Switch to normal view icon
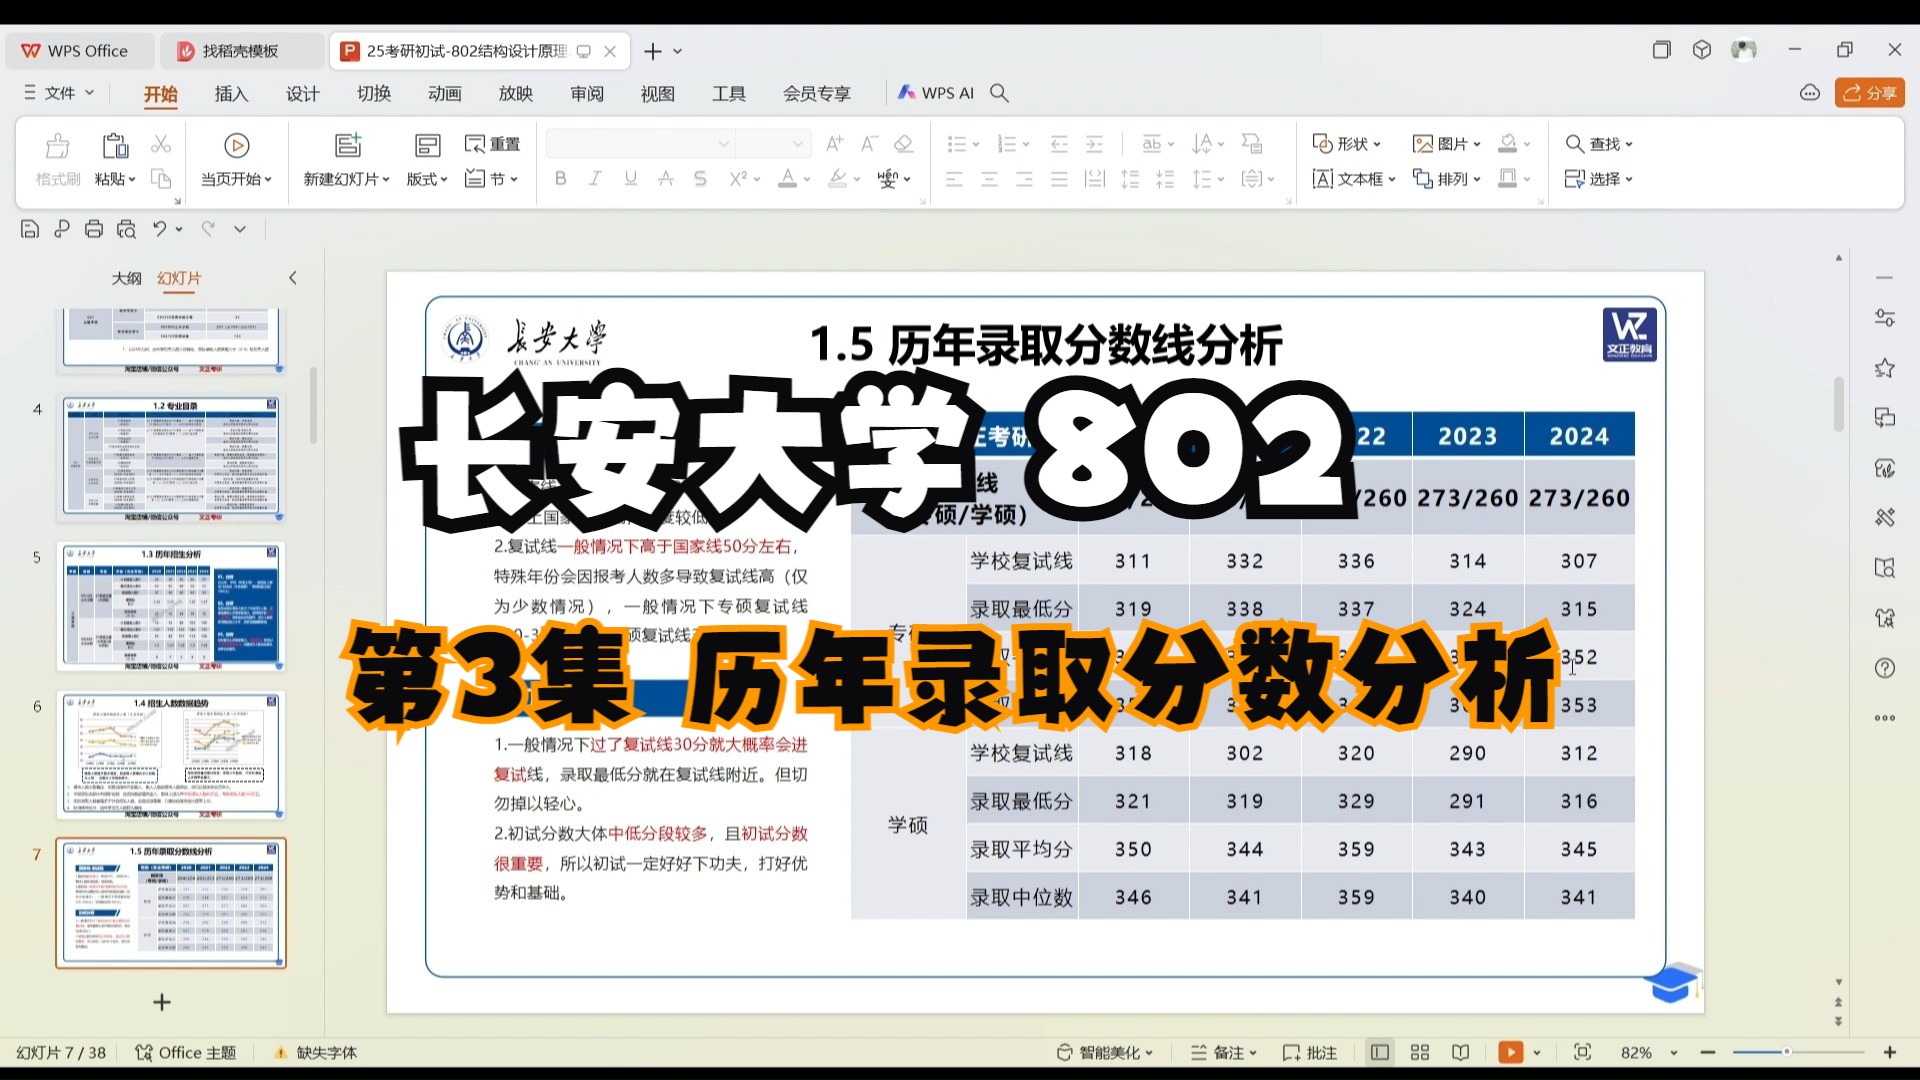The width and height of the screenshot is (1920, 1080). click(x=1380, y=1052)
